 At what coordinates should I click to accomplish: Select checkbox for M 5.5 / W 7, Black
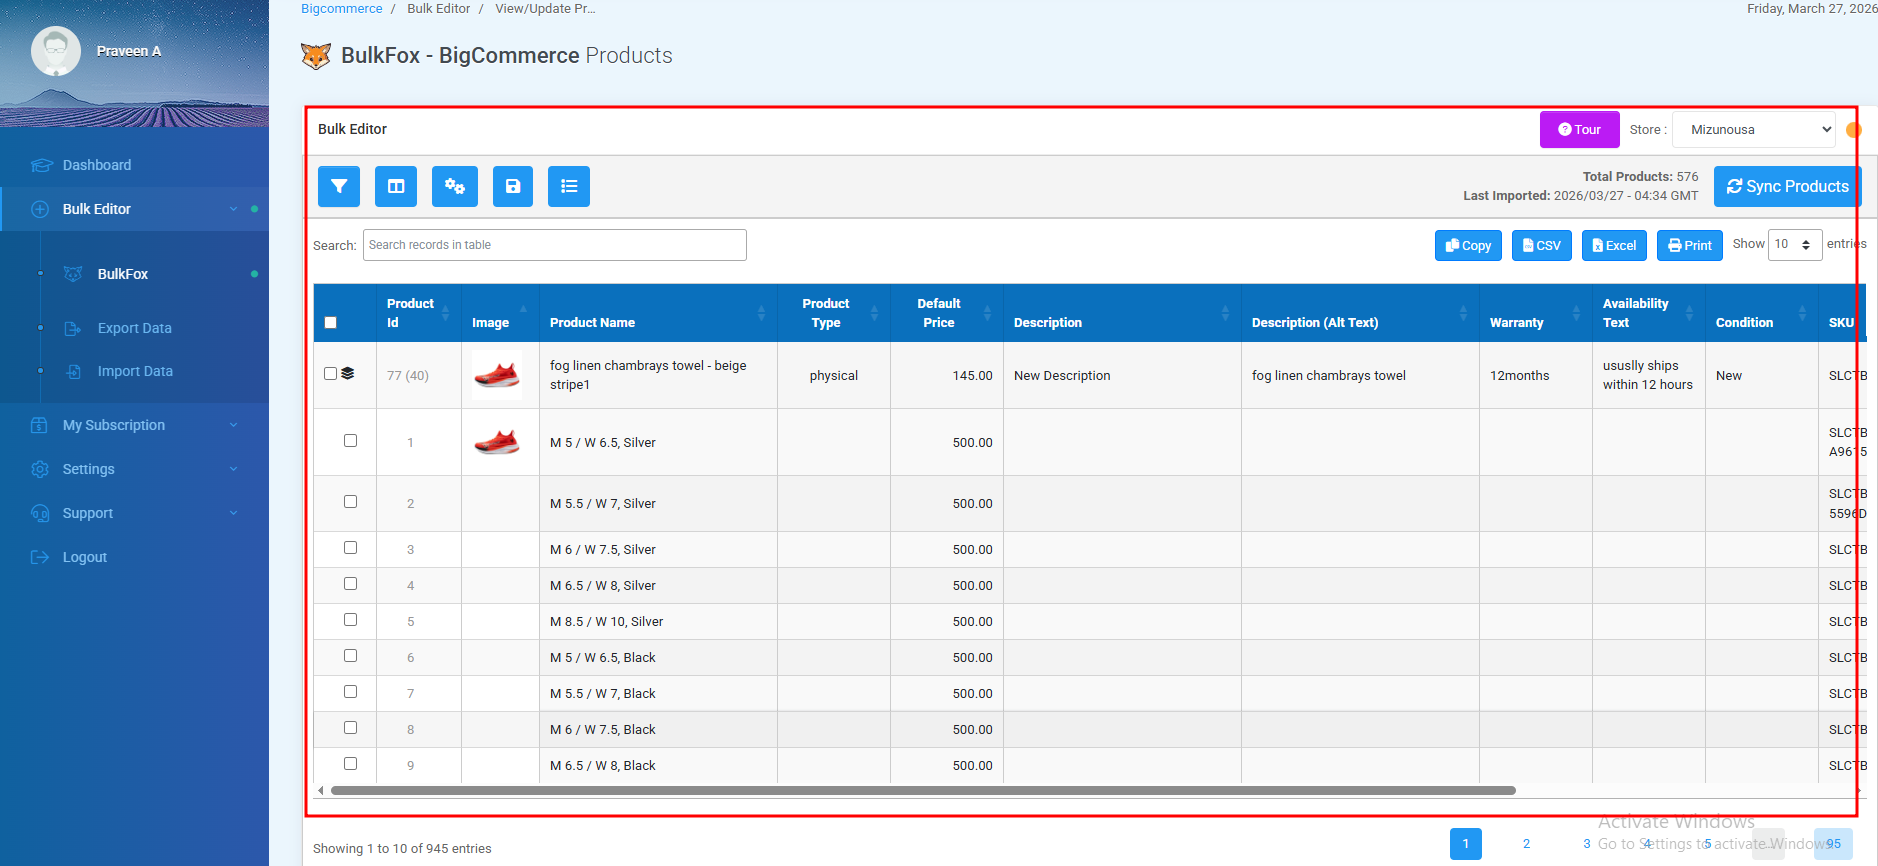point(350,691)
